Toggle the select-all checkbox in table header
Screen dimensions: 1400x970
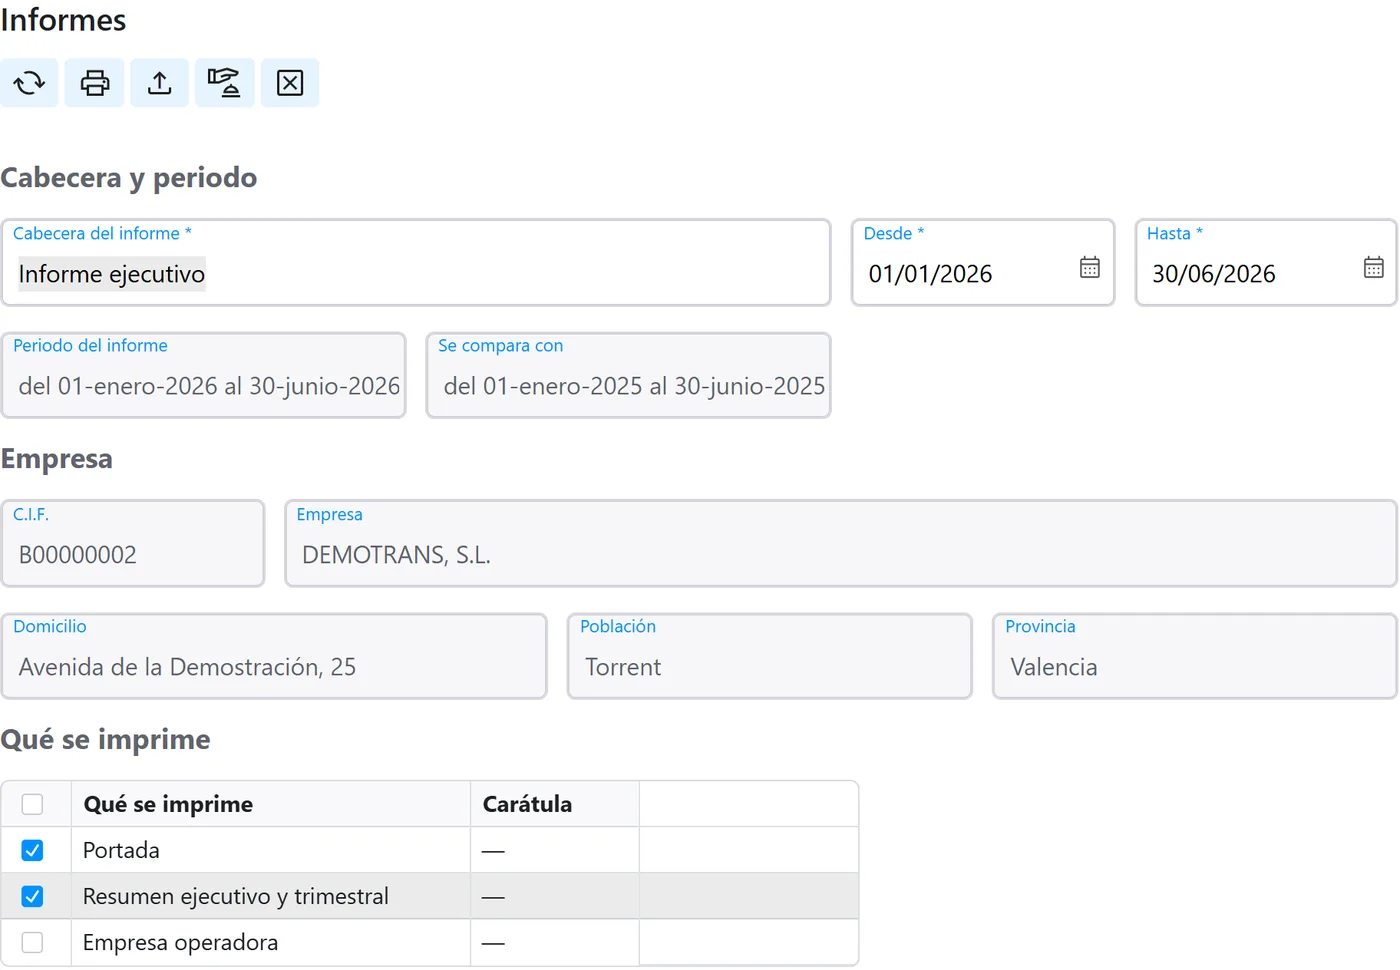click(32, 804)
